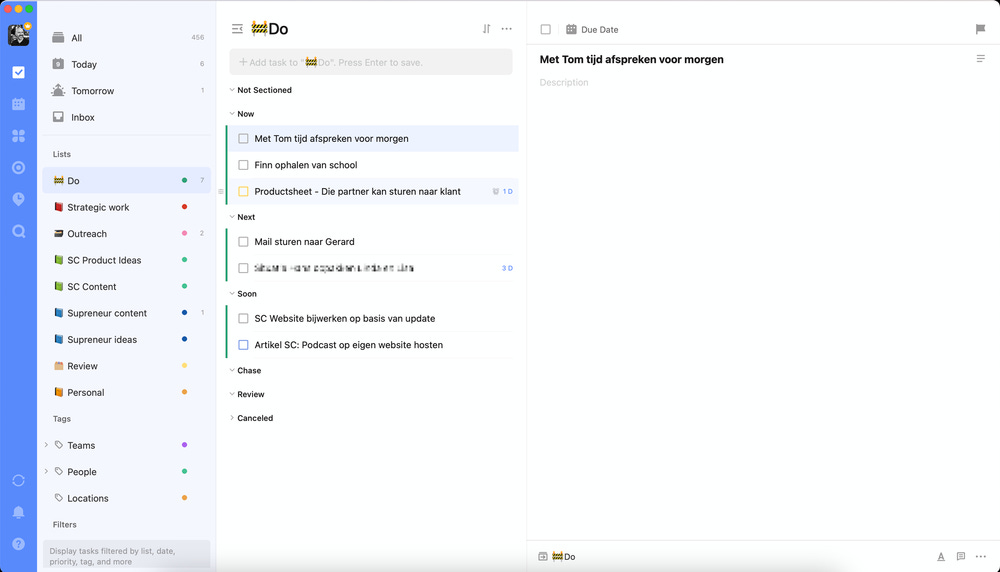The width and height of the screenshot is (1000, 572).
Task: Select the SC Content list
Action: coord(126,286)
